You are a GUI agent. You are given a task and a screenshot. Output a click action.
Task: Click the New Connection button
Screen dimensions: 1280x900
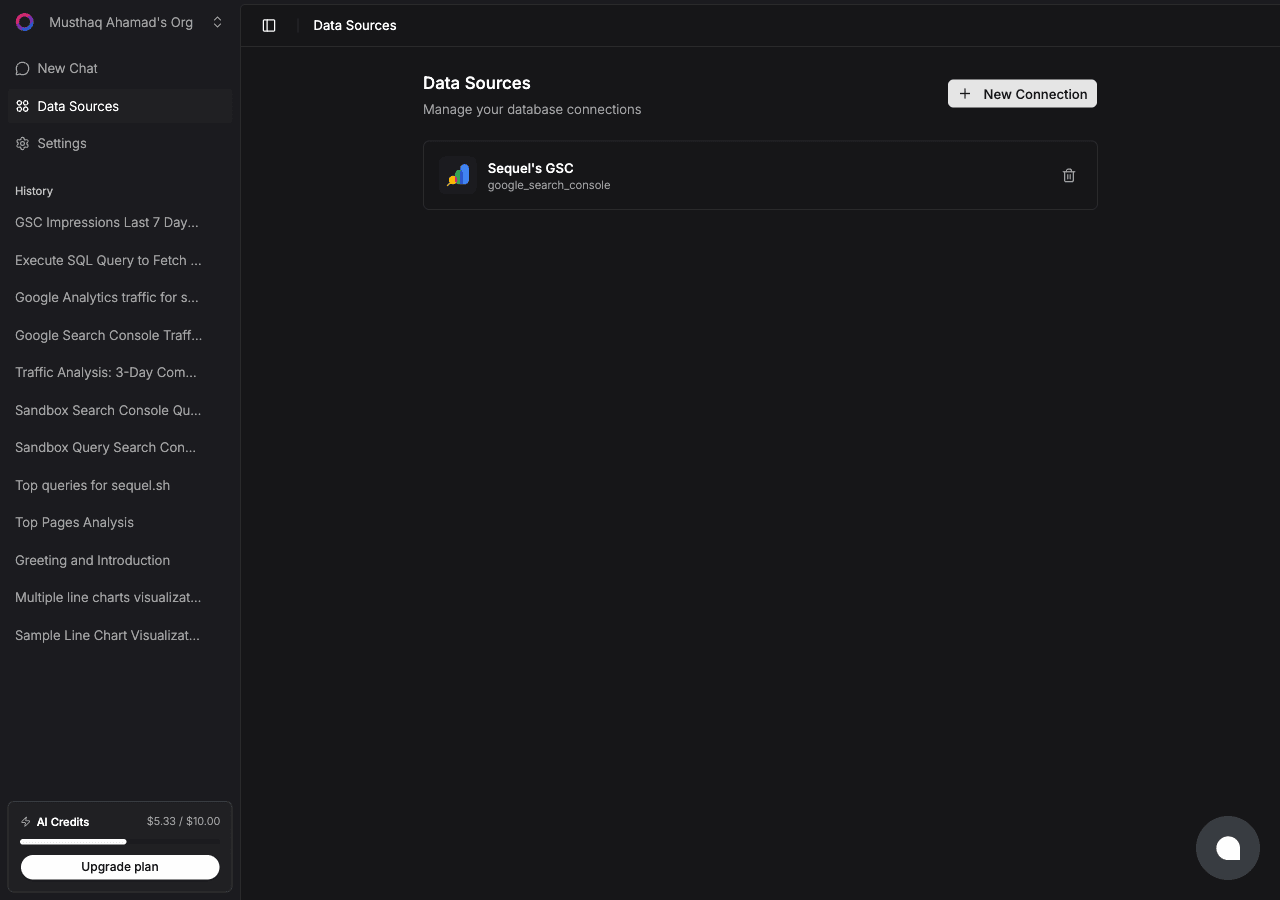pos(1022,94)
